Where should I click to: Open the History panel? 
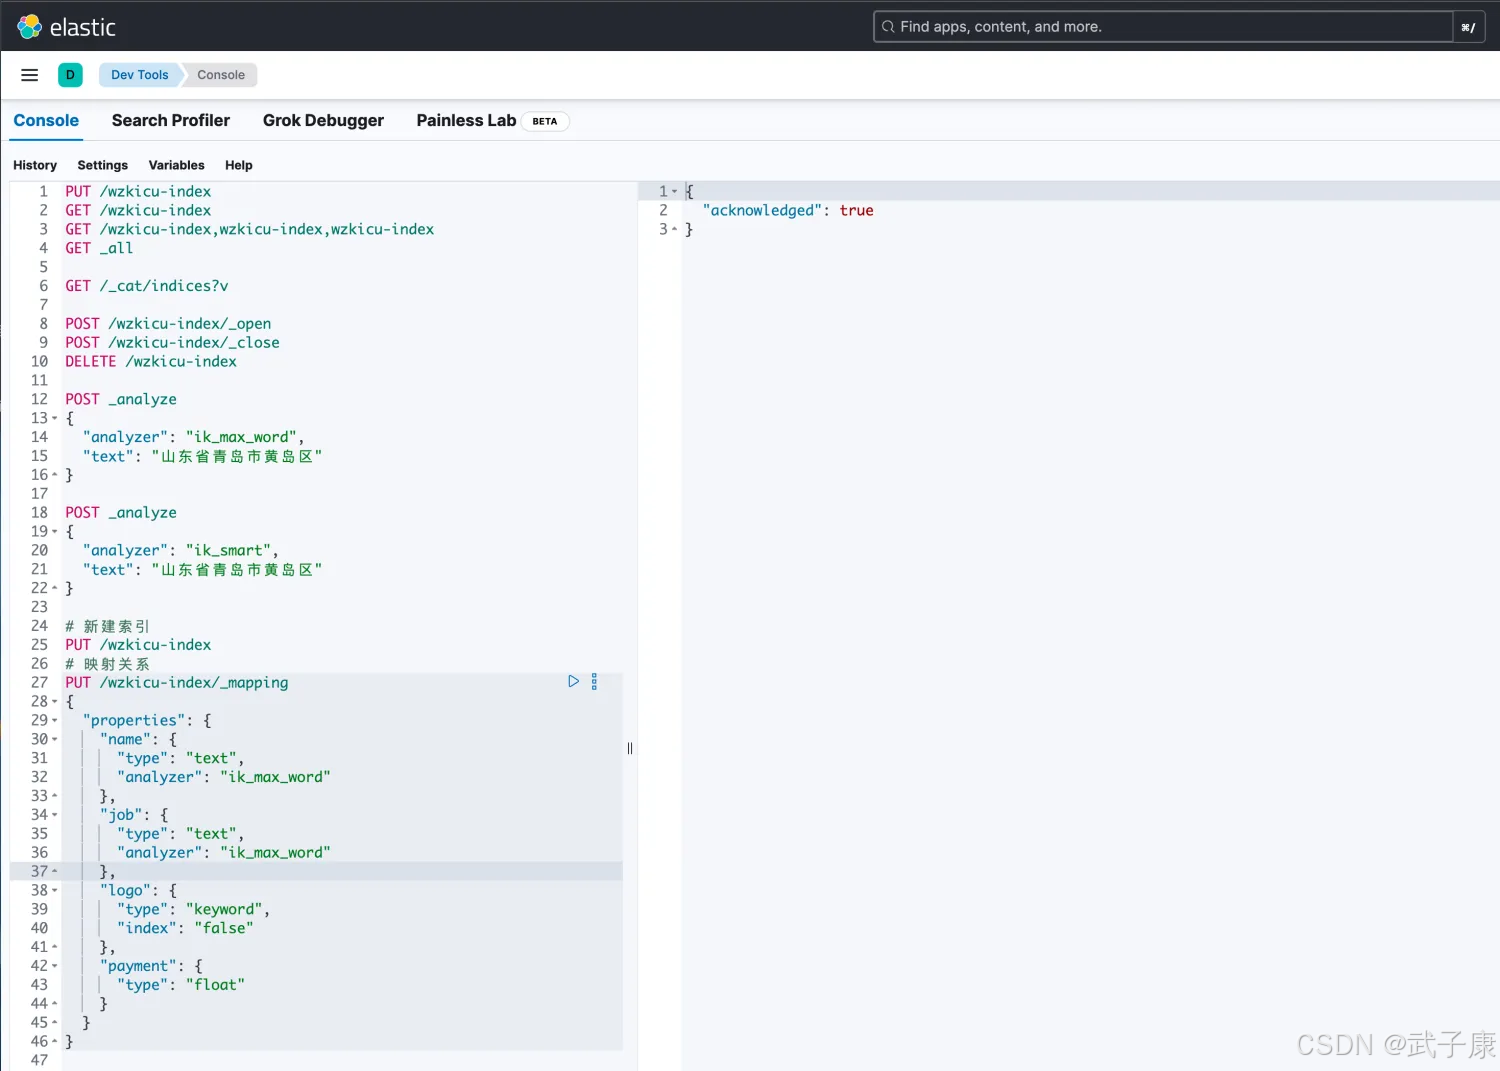tap(35, 165)
